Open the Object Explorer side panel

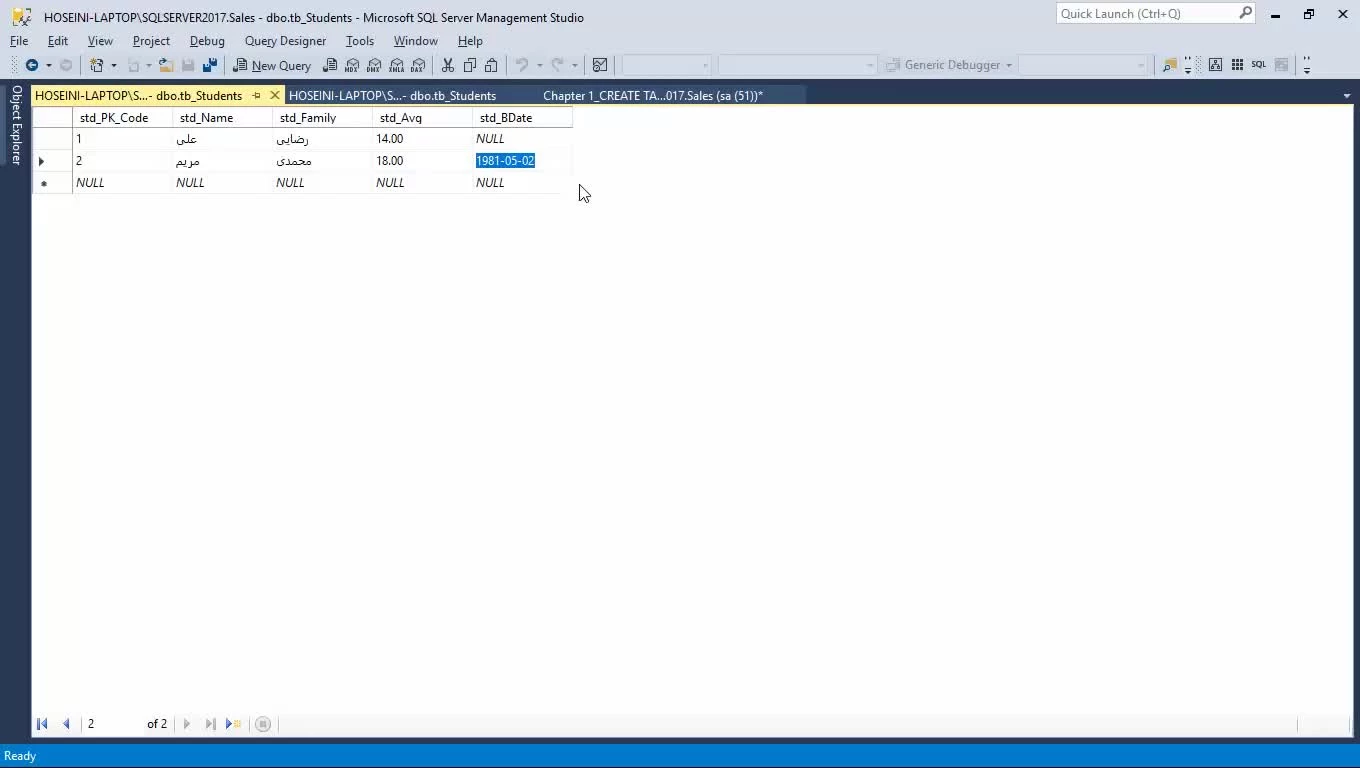[16, 125]
